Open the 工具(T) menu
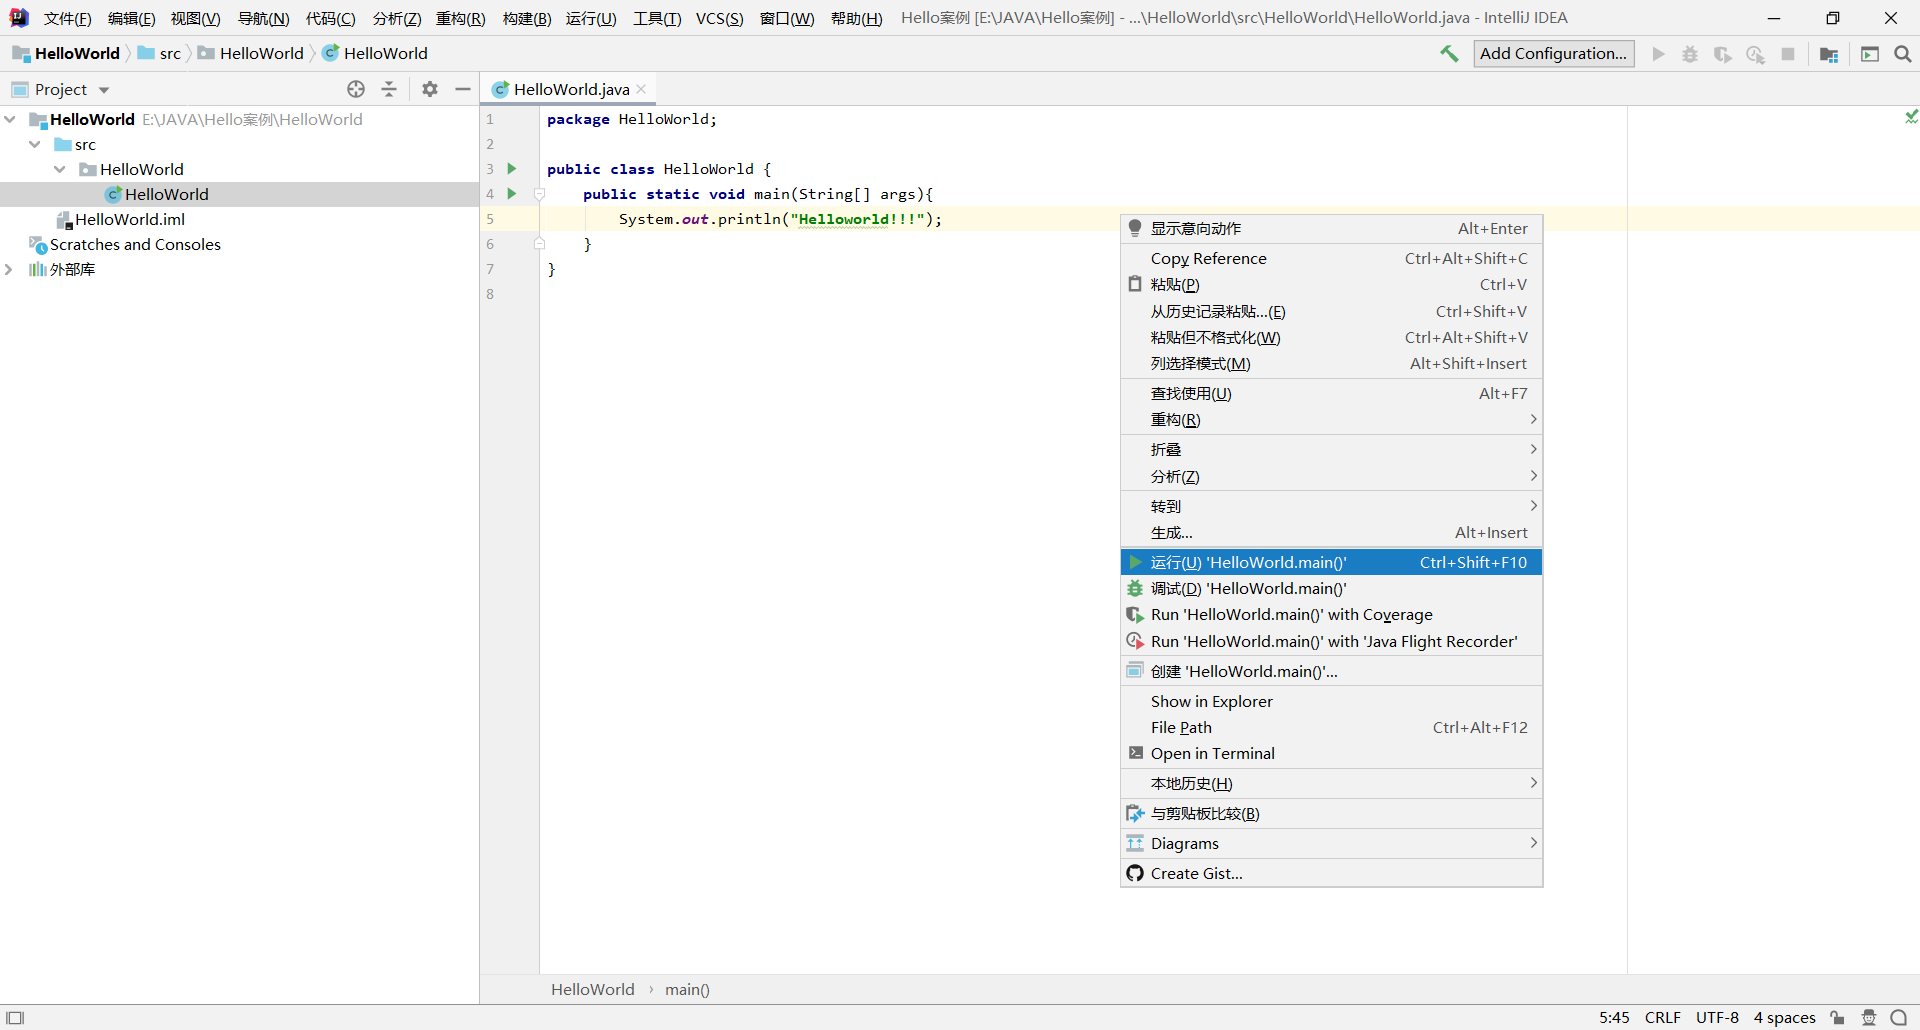The height and width of the screenshot is (1030, 1920). tap(657, 19)
